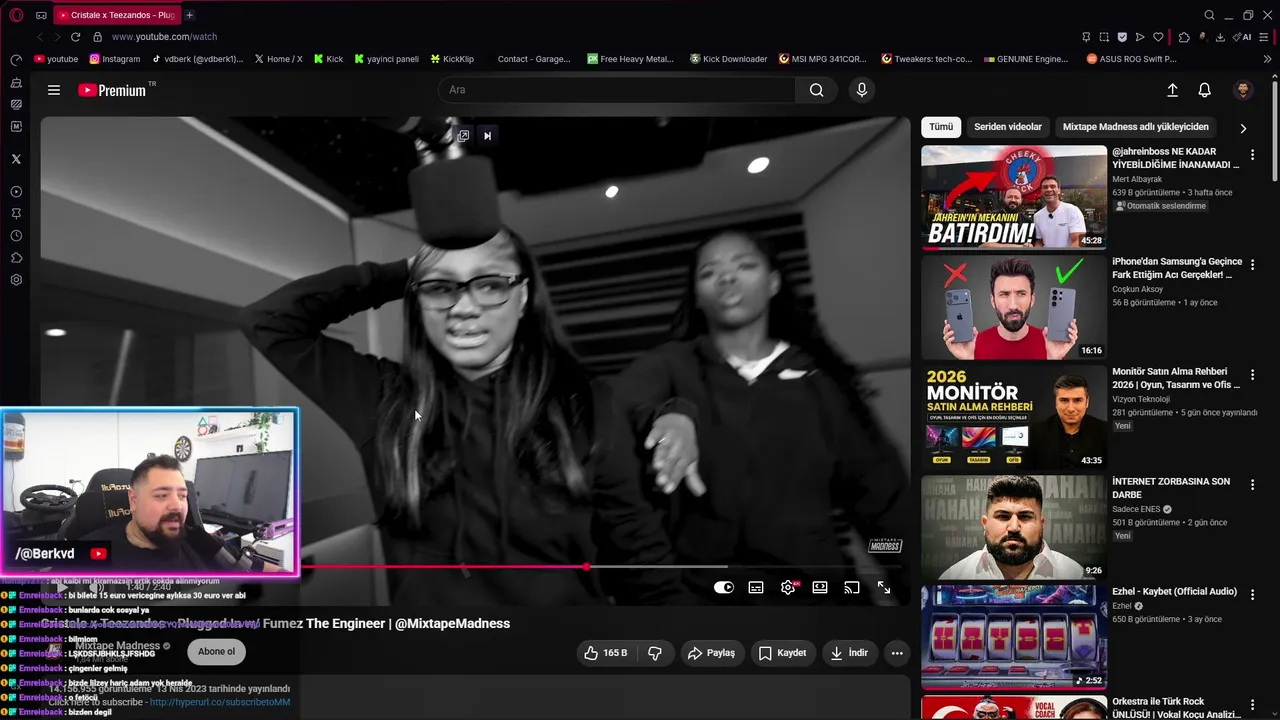Enter fullscreen in the video player
1280x720 pixels.
(x=884, y=587)
